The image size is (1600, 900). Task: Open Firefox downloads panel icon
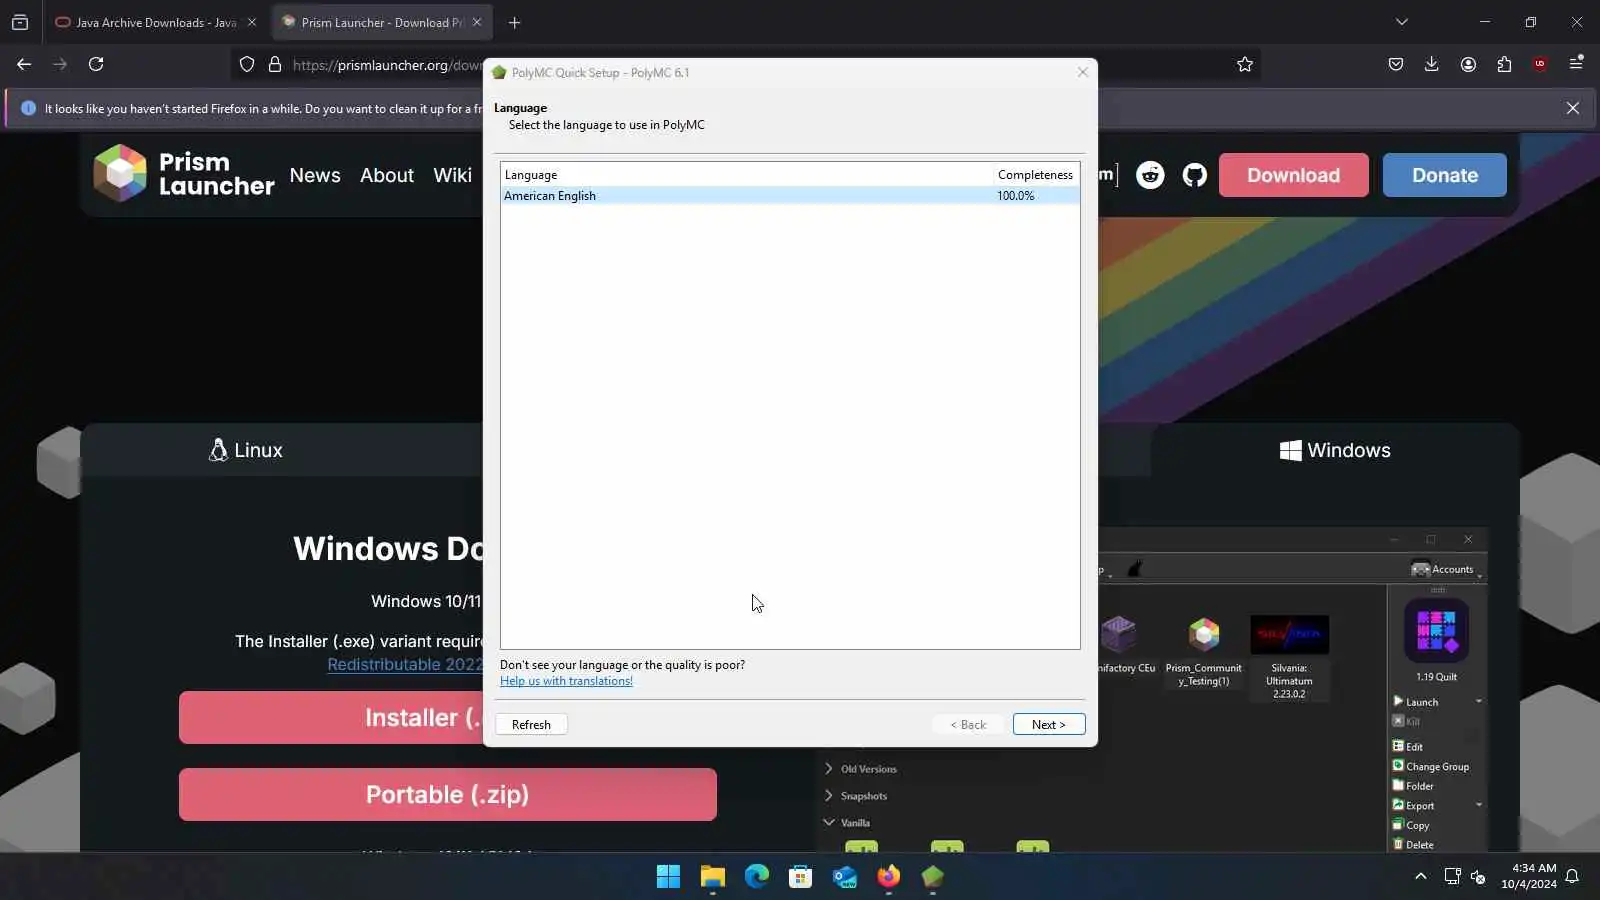coord(1432,64)
